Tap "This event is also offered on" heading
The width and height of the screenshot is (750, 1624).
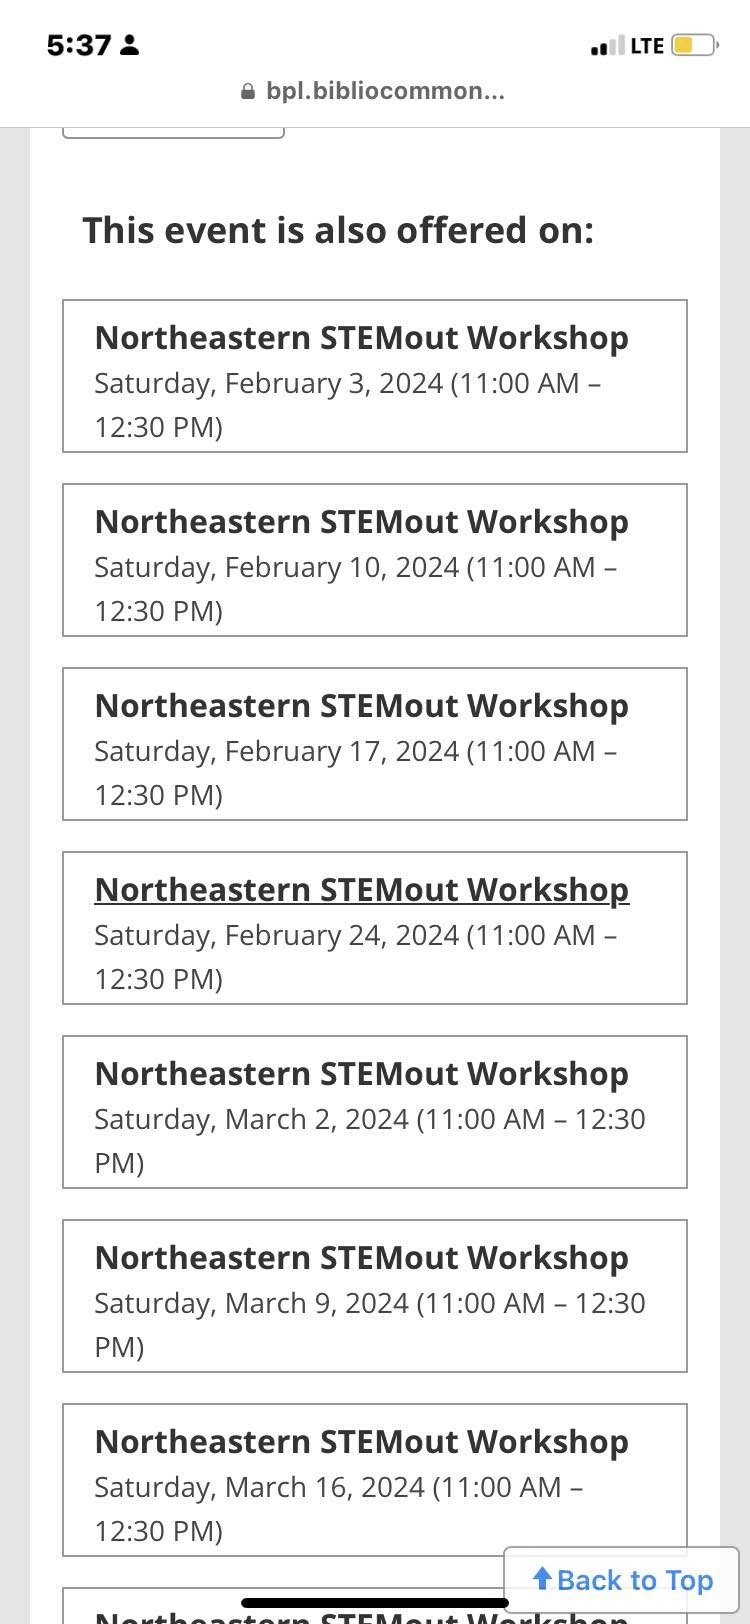coord(338,230)
